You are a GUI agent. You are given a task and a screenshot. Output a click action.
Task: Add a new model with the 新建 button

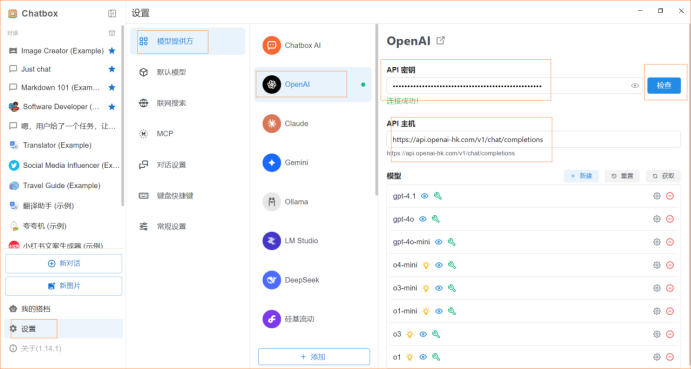point(581,176)
